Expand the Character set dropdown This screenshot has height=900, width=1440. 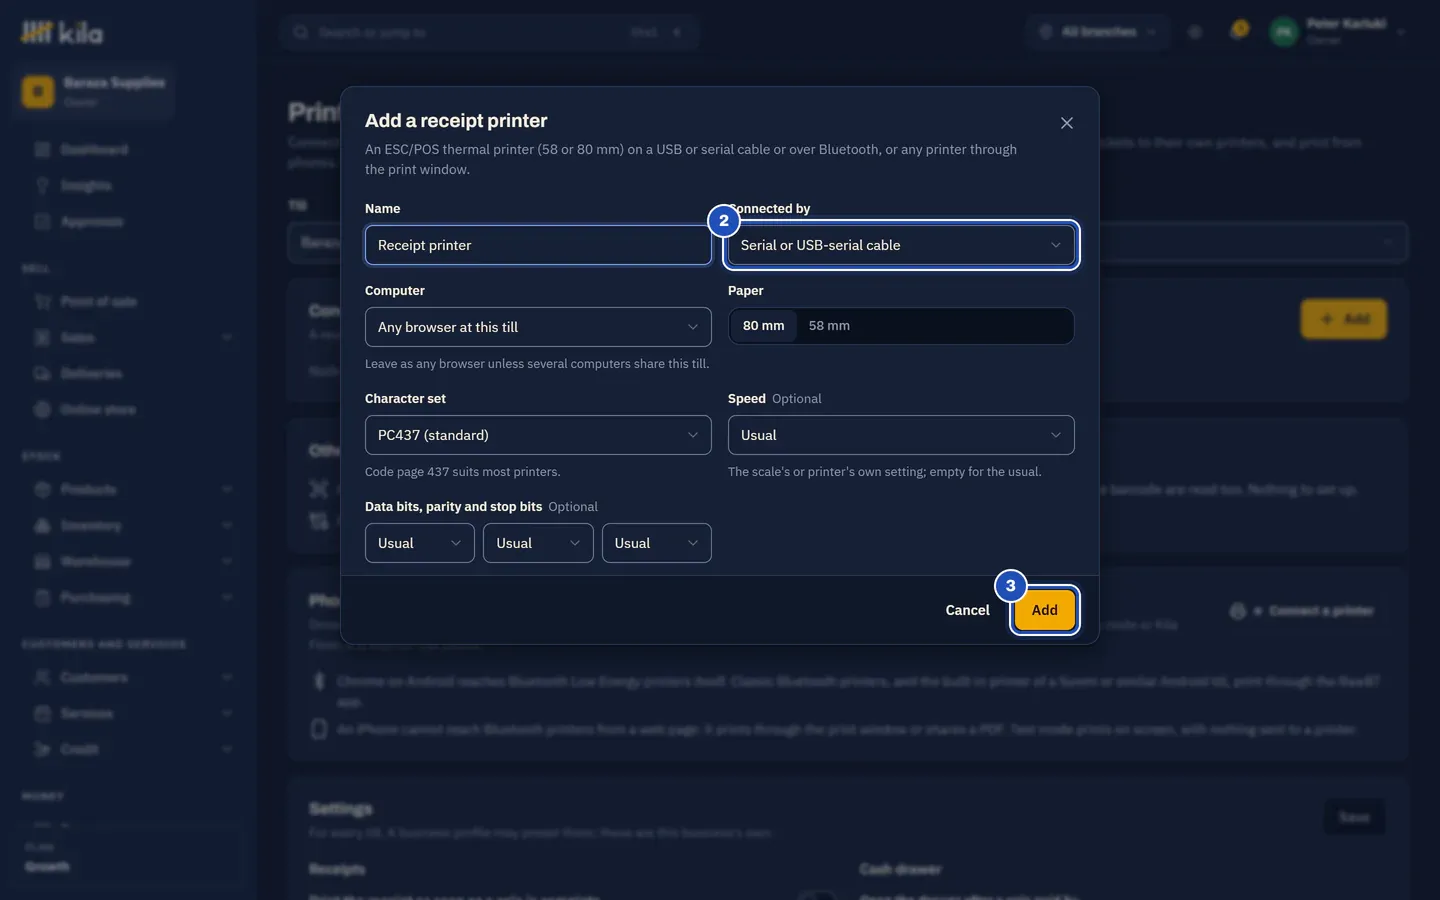pyautogui.click(x=538, y=435)
